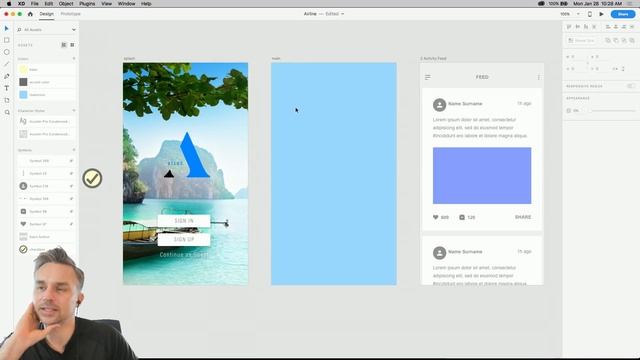Click the last boolean operation icon
The image size is (640, 360).
click(x=632, y=40)
